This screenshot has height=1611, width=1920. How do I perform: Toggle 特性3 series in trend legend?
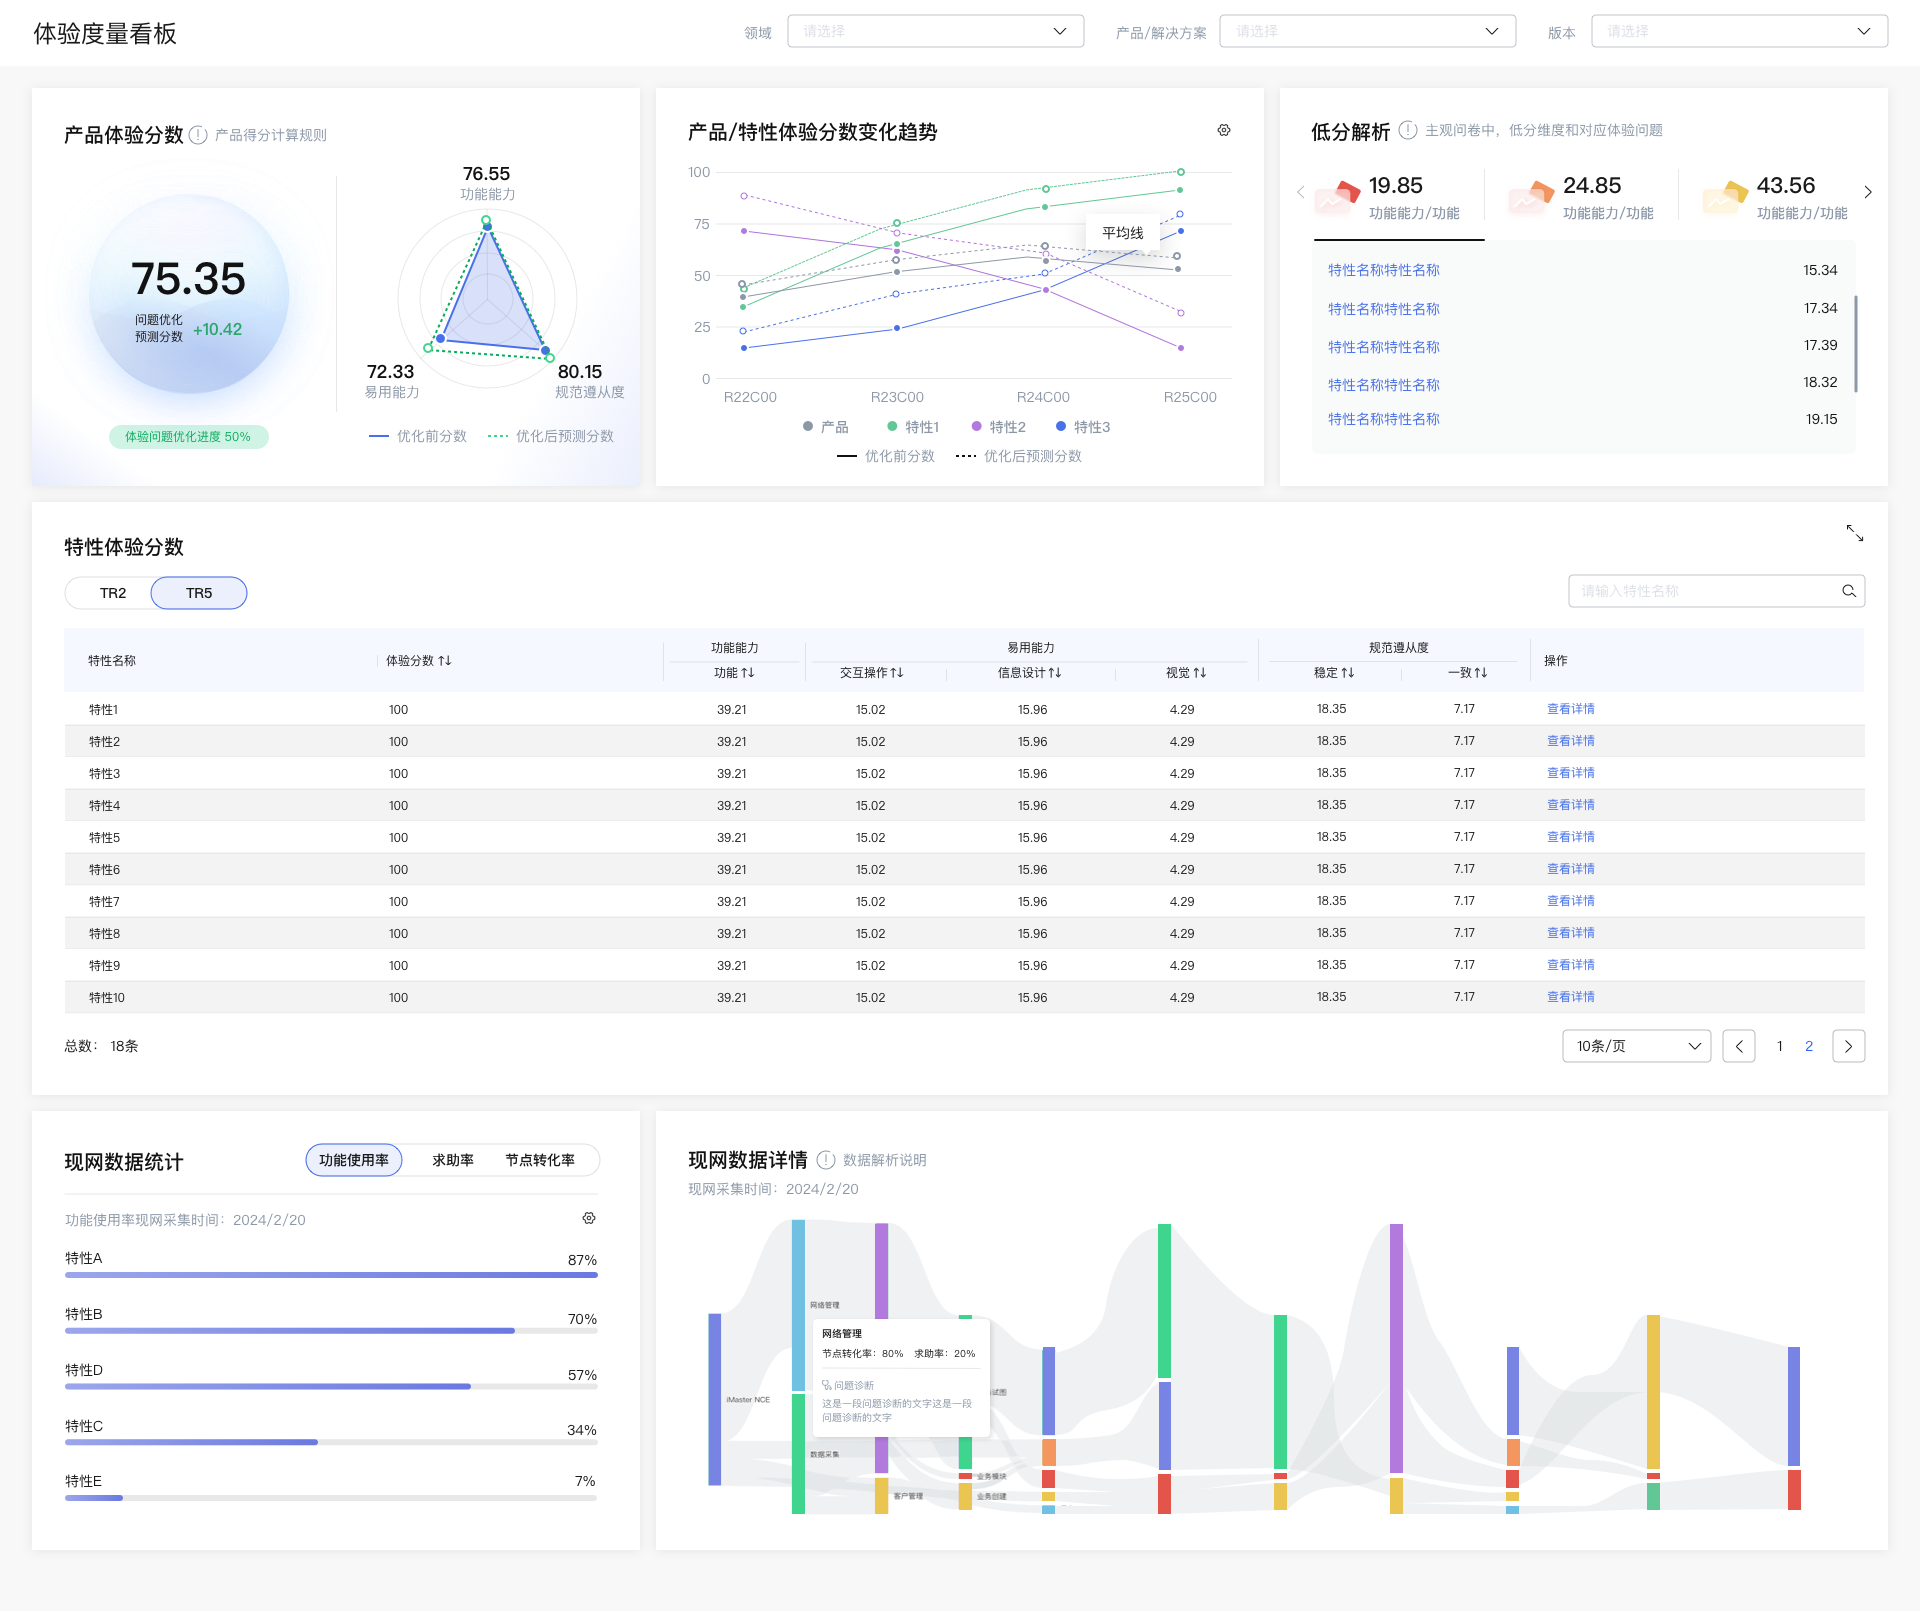[x=1083, y=427]
